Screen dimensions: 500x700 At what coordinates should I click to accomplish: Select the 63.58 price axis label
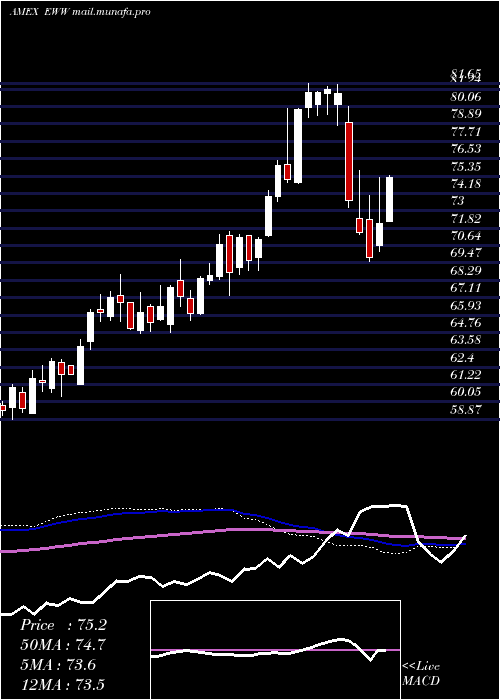tap(466, 340)
